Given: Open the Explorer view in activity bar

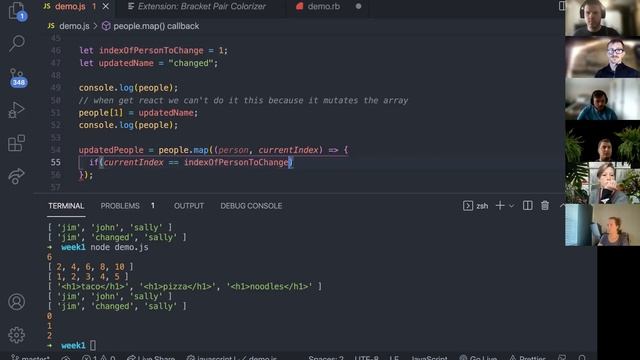Looking at the screenshot, I should (17, 11).
